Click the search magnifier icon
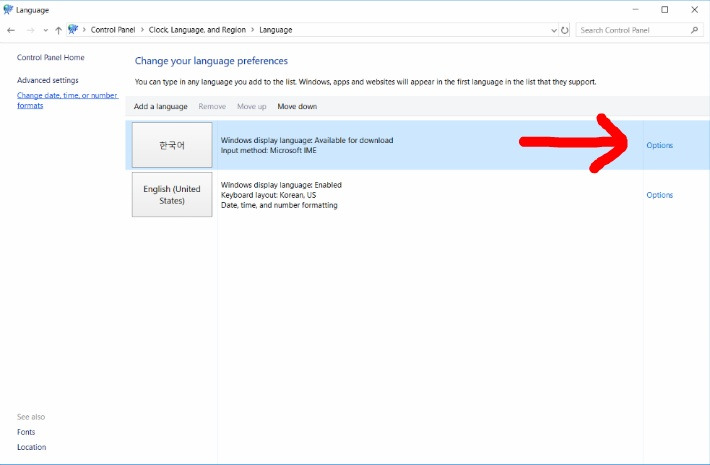This screenshot has height=465, width=710. 694,30
